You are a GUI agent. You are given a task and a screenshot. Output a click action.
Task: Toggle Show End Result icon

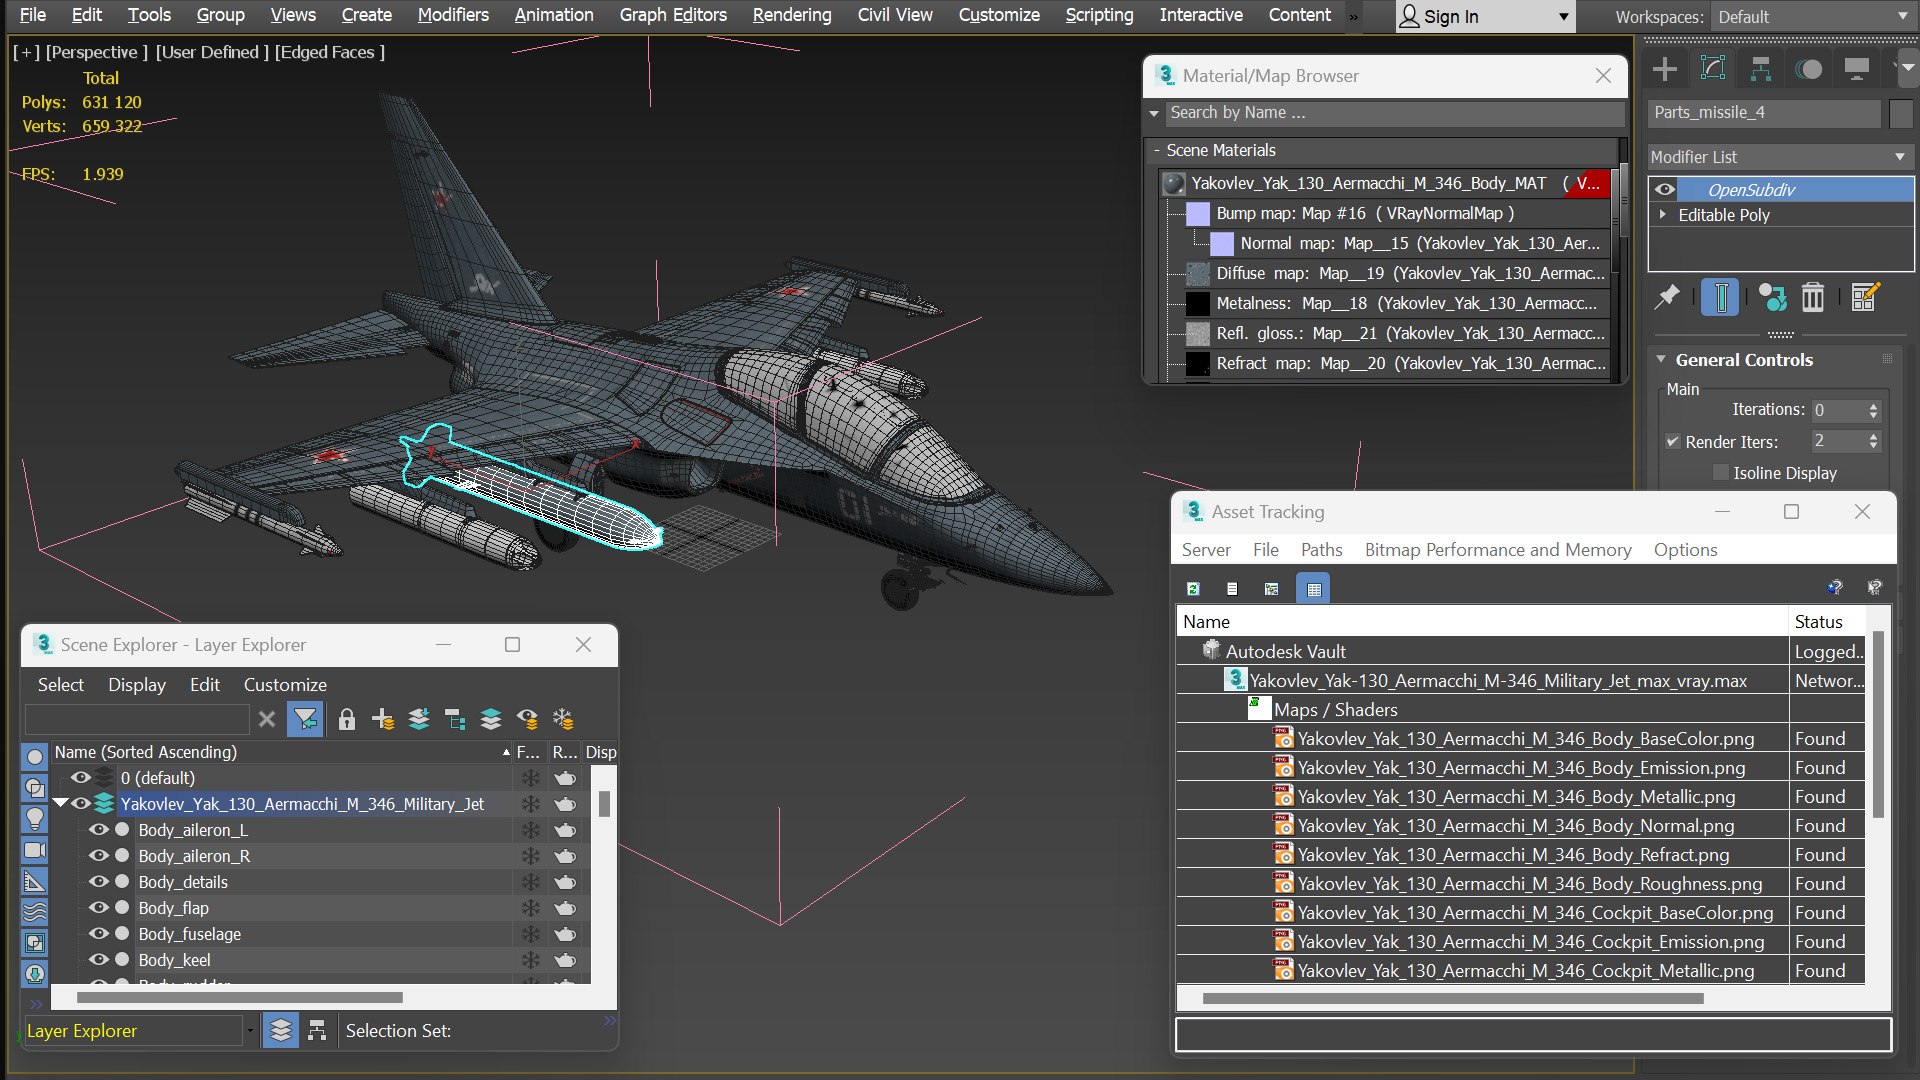1721,297
